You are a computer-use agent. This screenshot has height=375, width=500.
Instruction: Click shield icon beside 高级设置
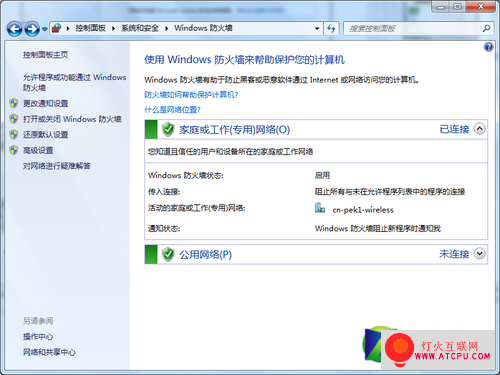click(x=14, y=150)
